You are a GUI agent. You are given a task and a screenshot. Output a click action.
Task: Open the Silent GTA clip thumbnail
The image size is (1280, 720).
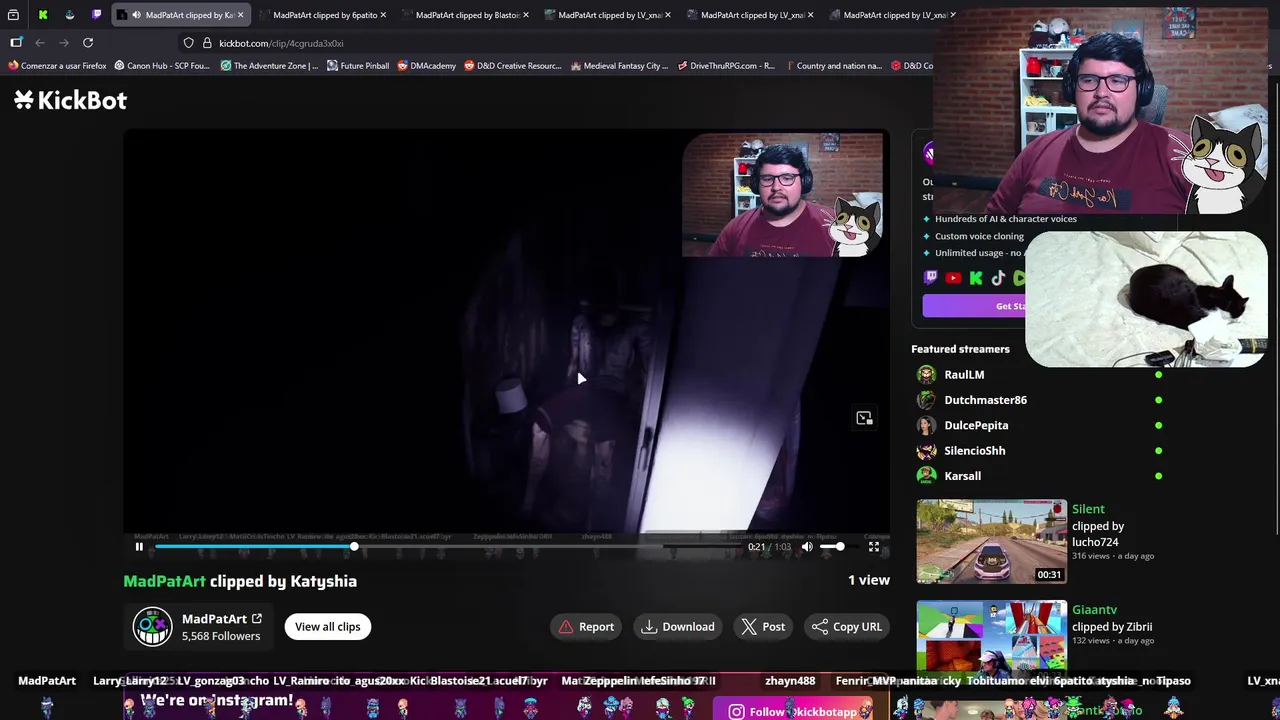[x=992, y=542]
